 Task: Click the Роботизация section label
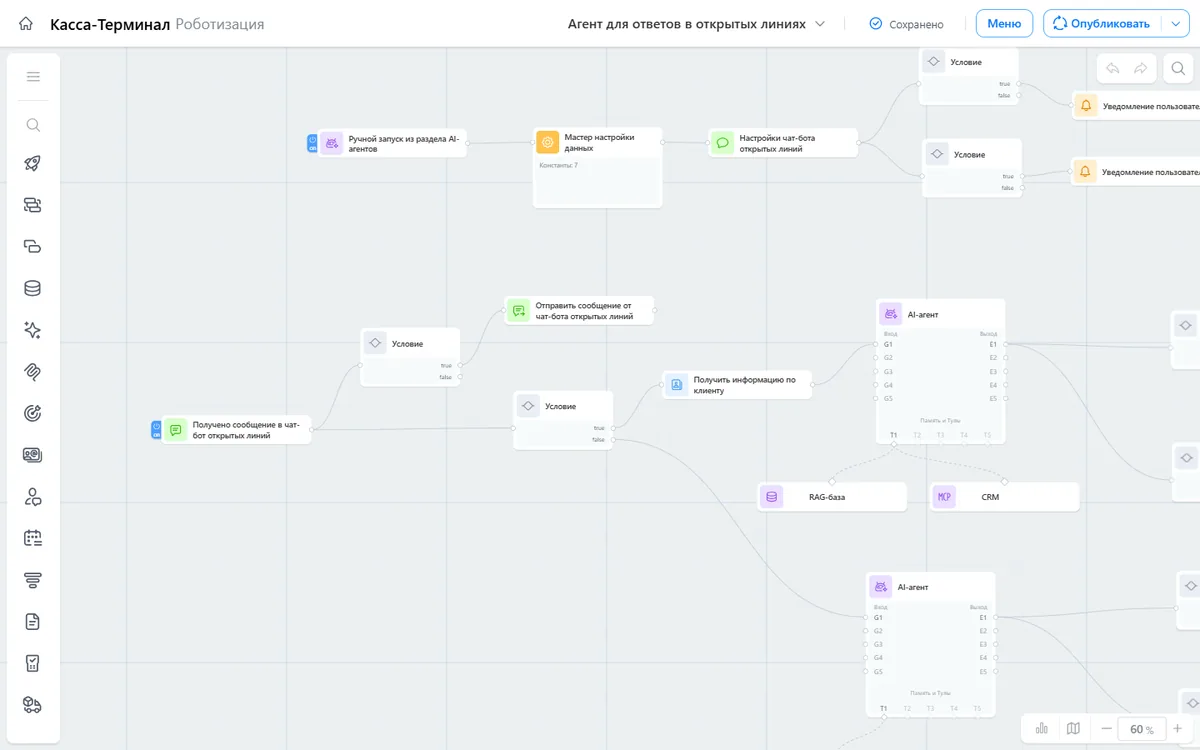click(x=220, y=24)
